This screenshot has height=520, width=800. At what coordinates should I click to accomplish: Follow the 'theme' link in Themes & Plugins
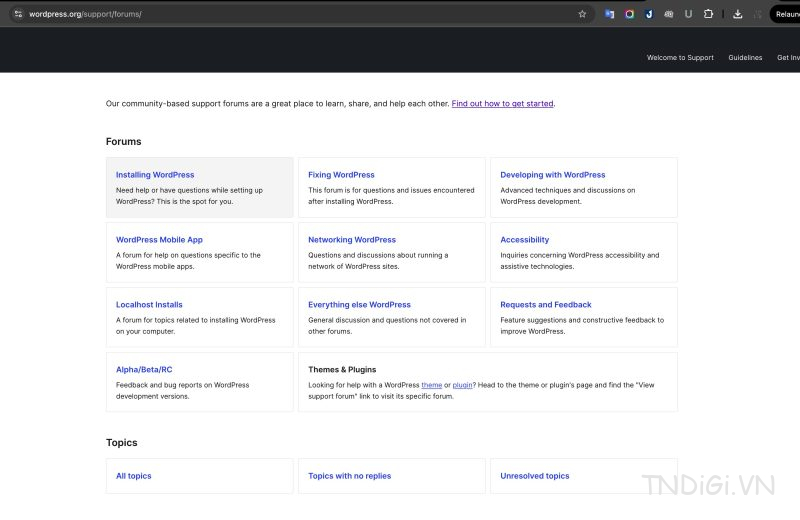(x=432, y=385)
